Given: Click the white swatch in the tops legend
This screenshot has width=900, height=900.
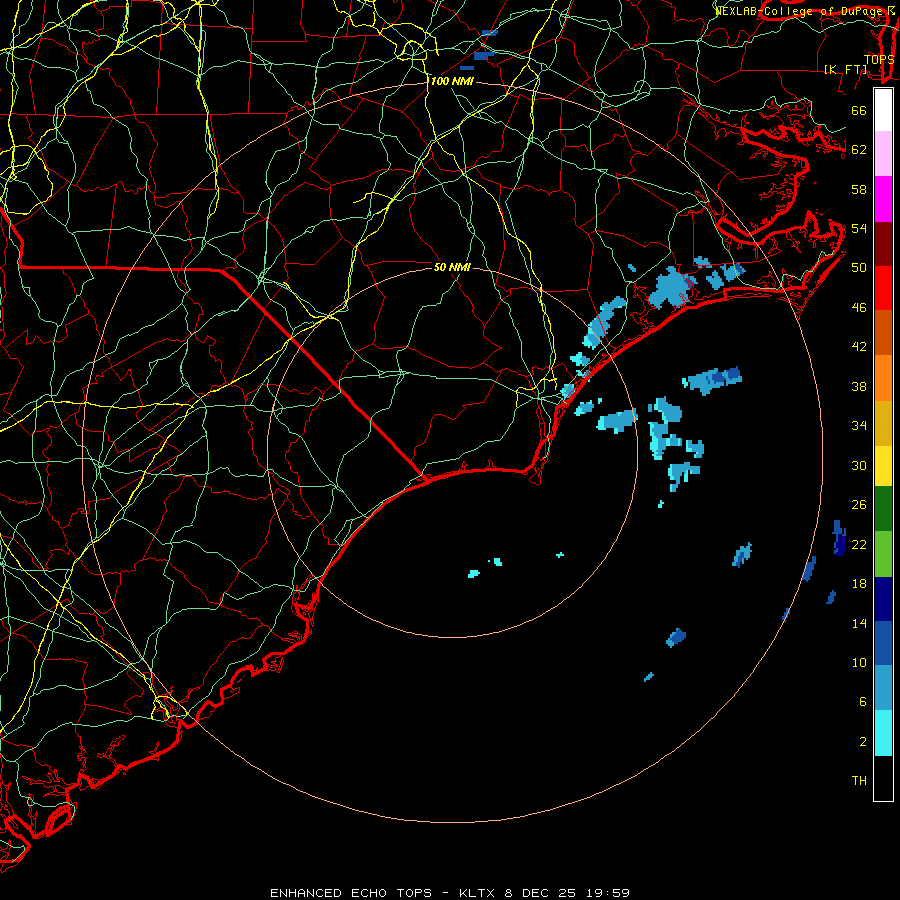Looking at the screenshot, I should [x=883, y=110].
